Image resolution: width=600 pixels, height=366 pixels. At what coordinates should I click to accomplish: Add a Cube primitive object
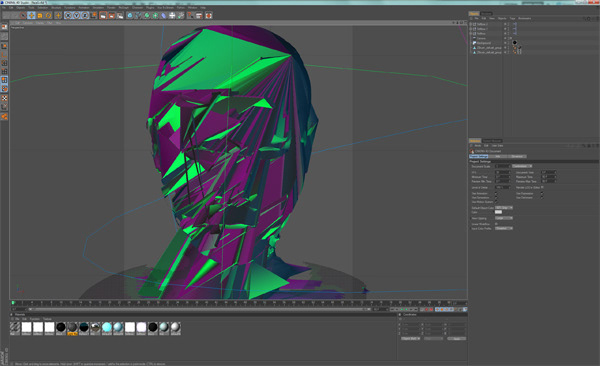(130, 15)
